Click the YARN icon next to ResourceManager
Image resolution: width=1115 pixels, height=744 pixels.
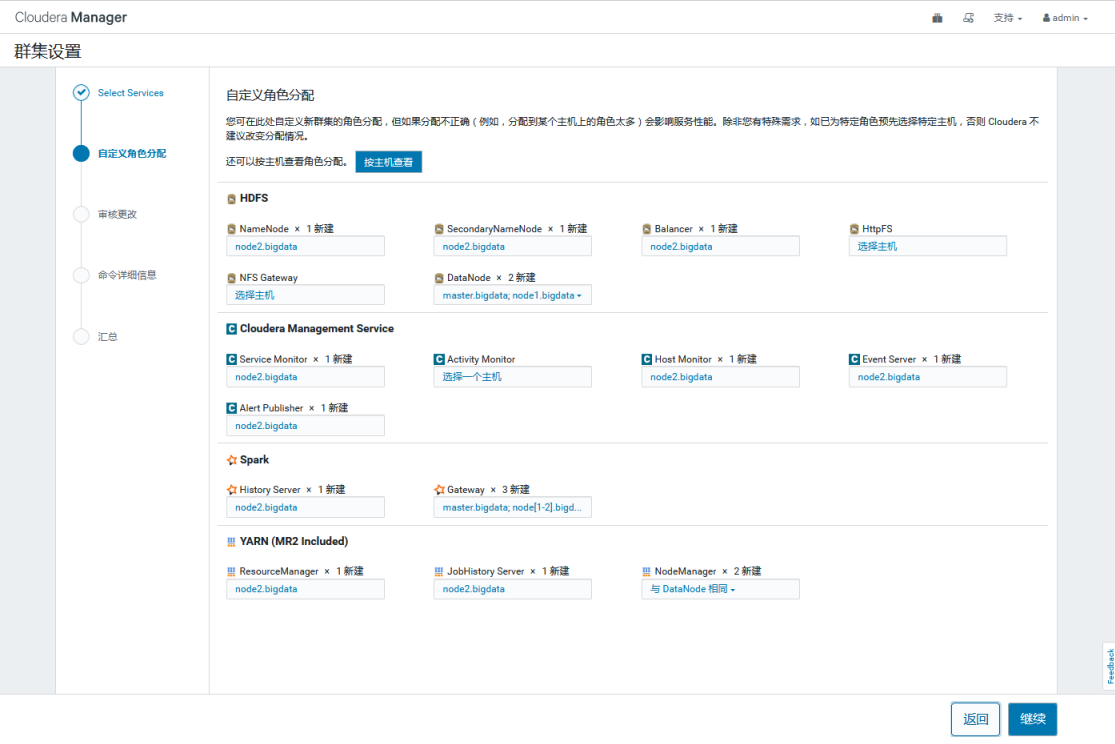click(231, 570)
